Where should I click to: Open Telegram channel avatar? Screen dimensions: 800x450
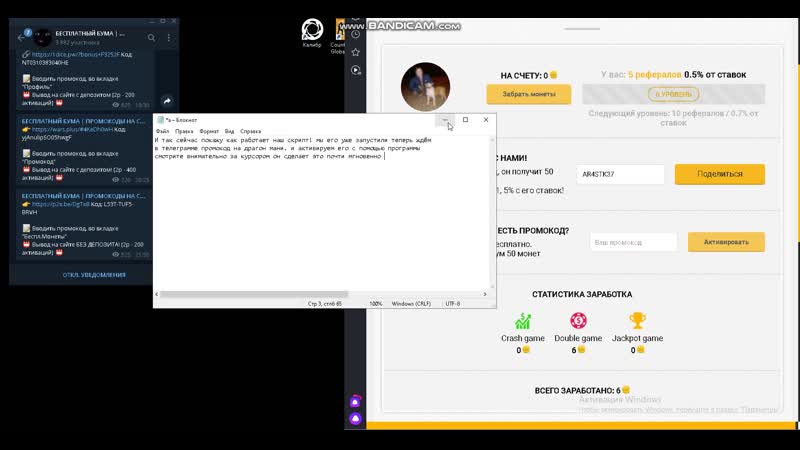coord(42,38)
